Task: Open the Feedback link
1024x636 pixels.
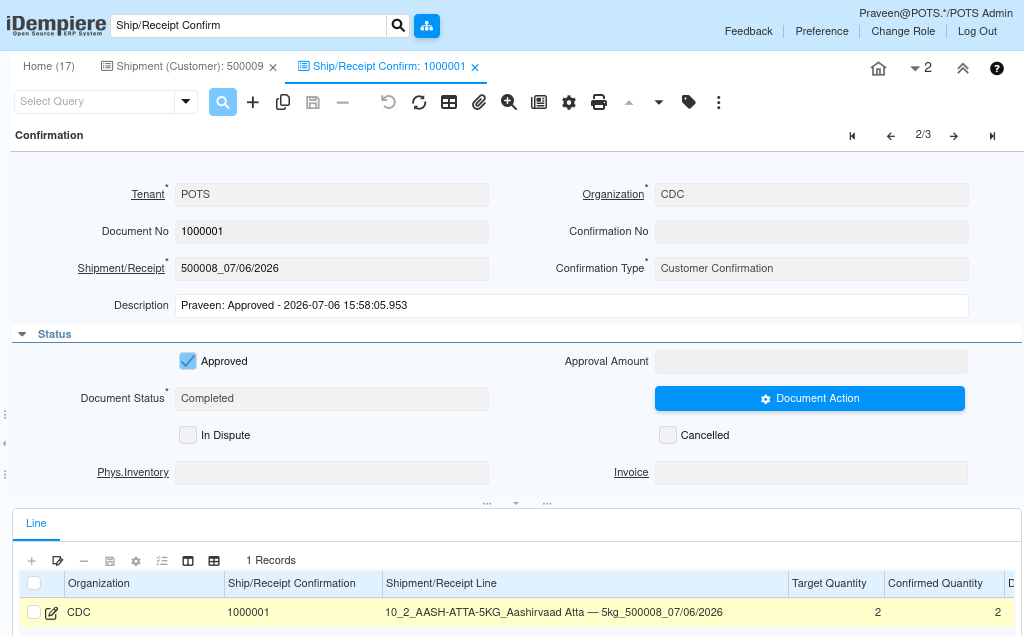Action: coord(748,31)
